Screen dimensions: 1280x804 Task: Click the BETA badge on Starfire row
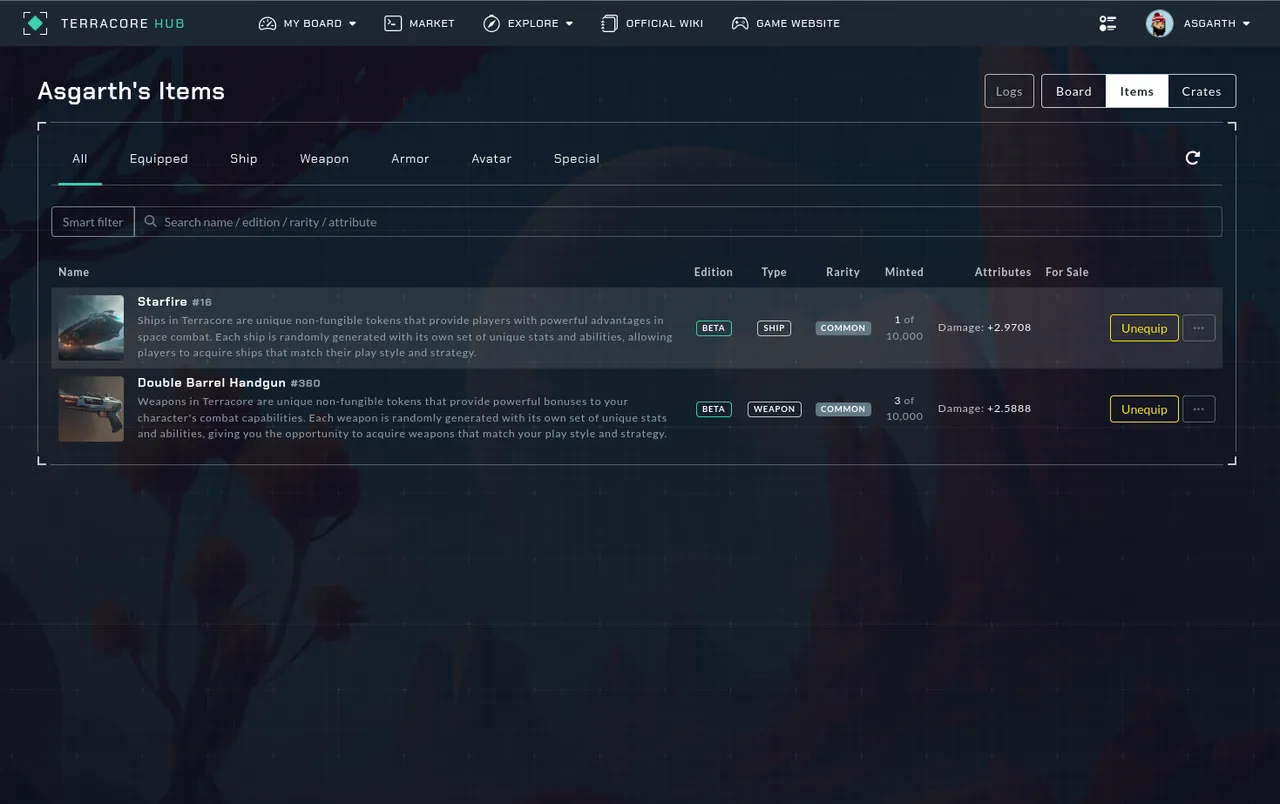714,328
